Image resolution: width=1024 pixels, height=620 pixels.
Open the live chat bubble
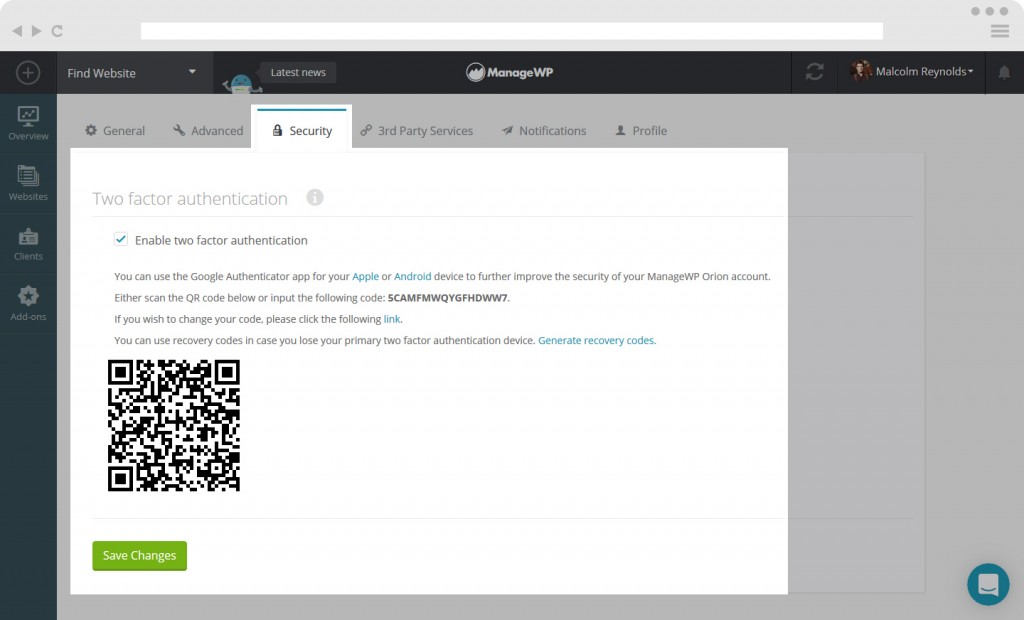click(x=988, y=584)
